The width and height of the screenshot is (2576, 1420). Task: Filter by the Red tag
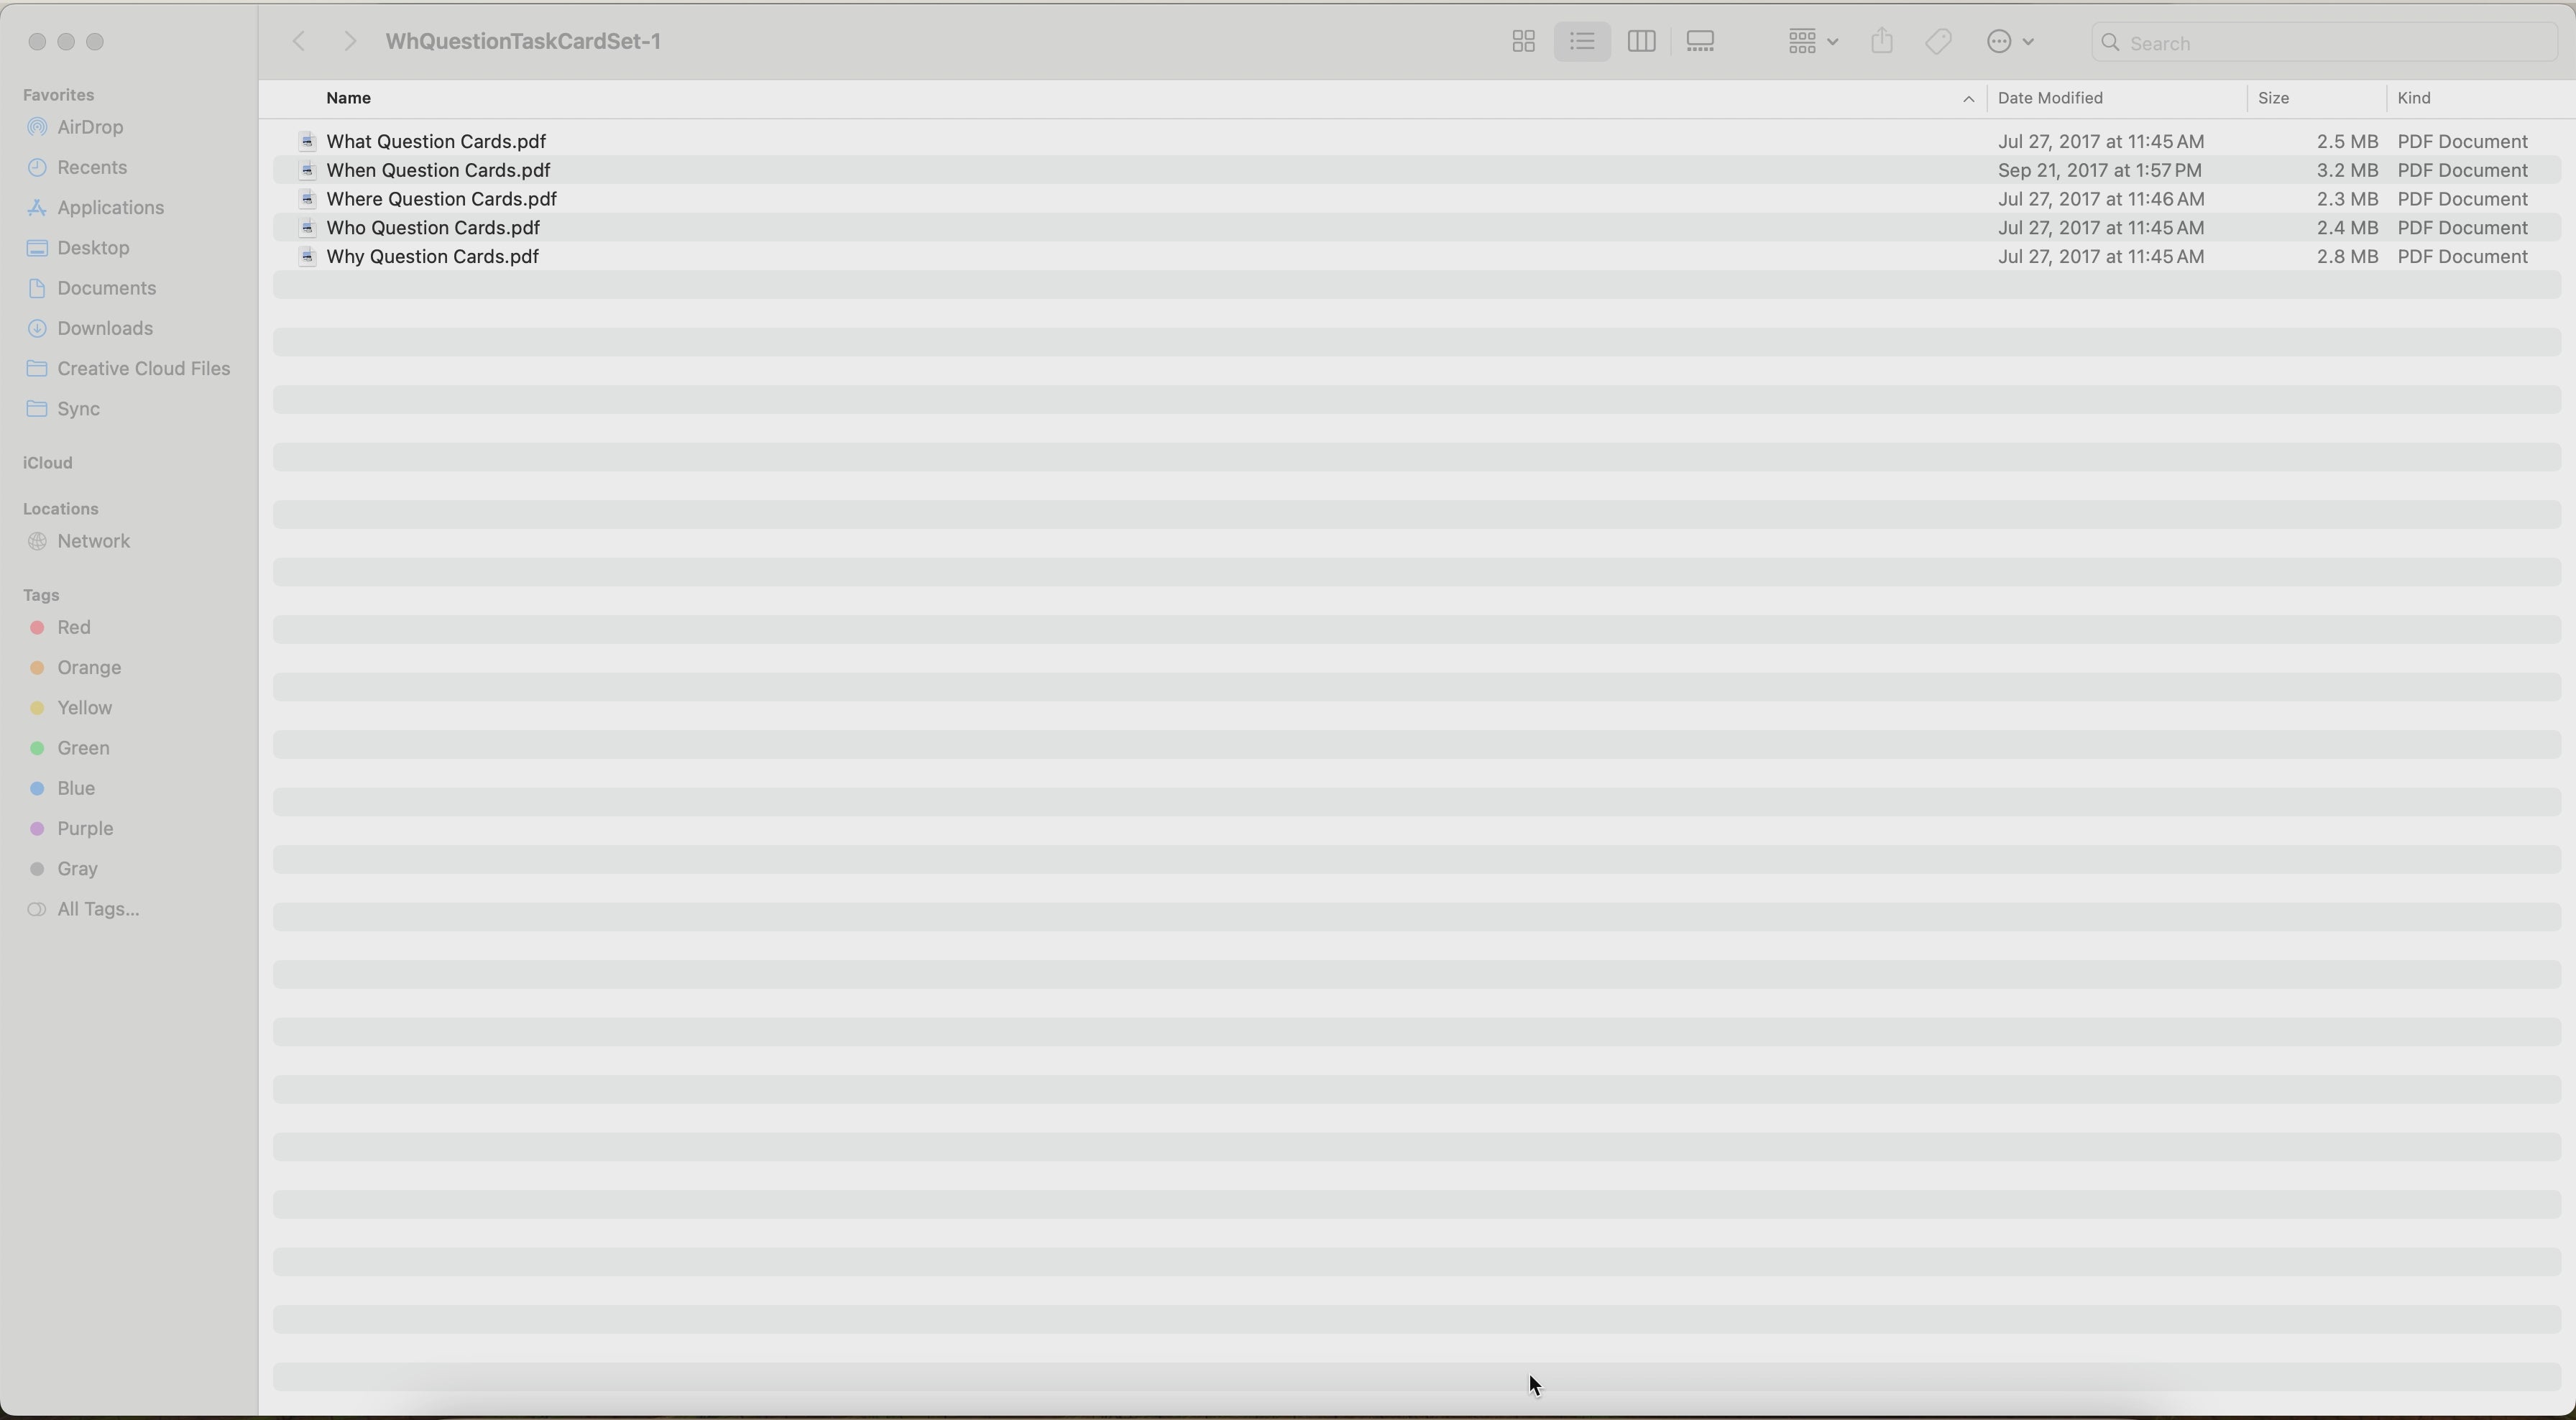pos(74,628)
